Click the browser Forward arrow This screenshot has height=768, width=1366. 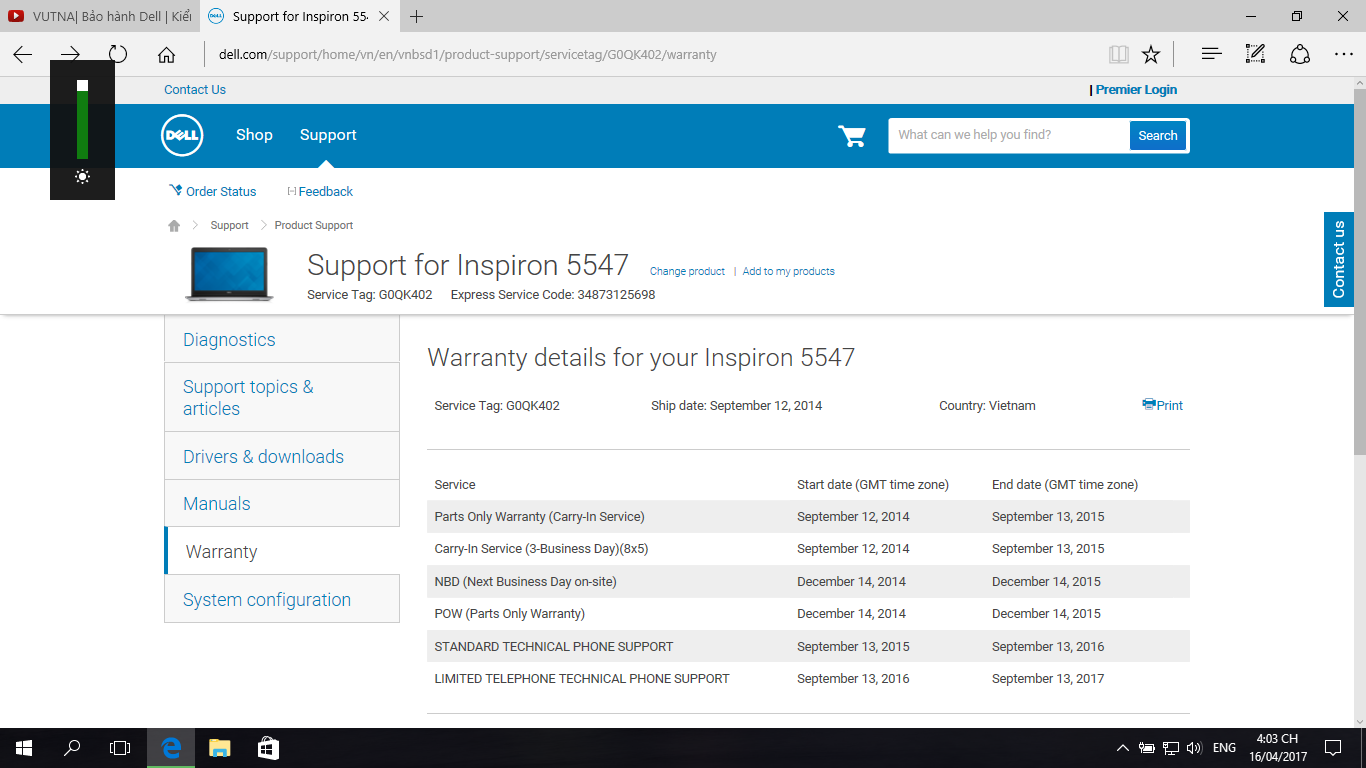tap(70, 54)
